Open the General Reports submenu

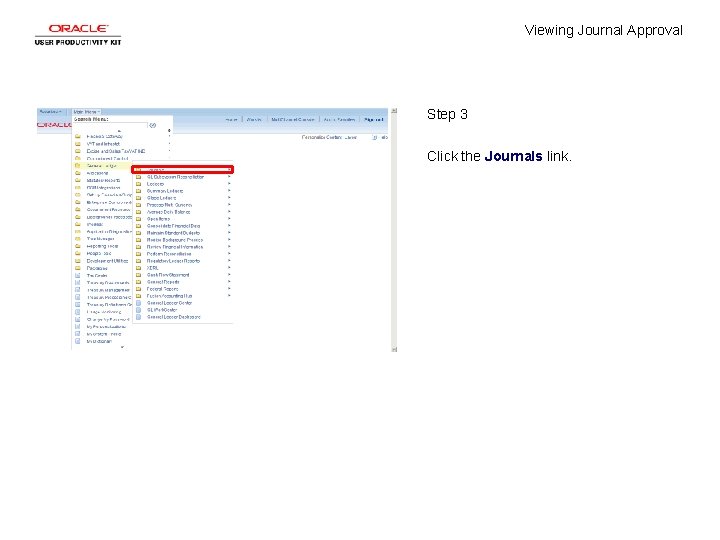(x=163, y=282)
